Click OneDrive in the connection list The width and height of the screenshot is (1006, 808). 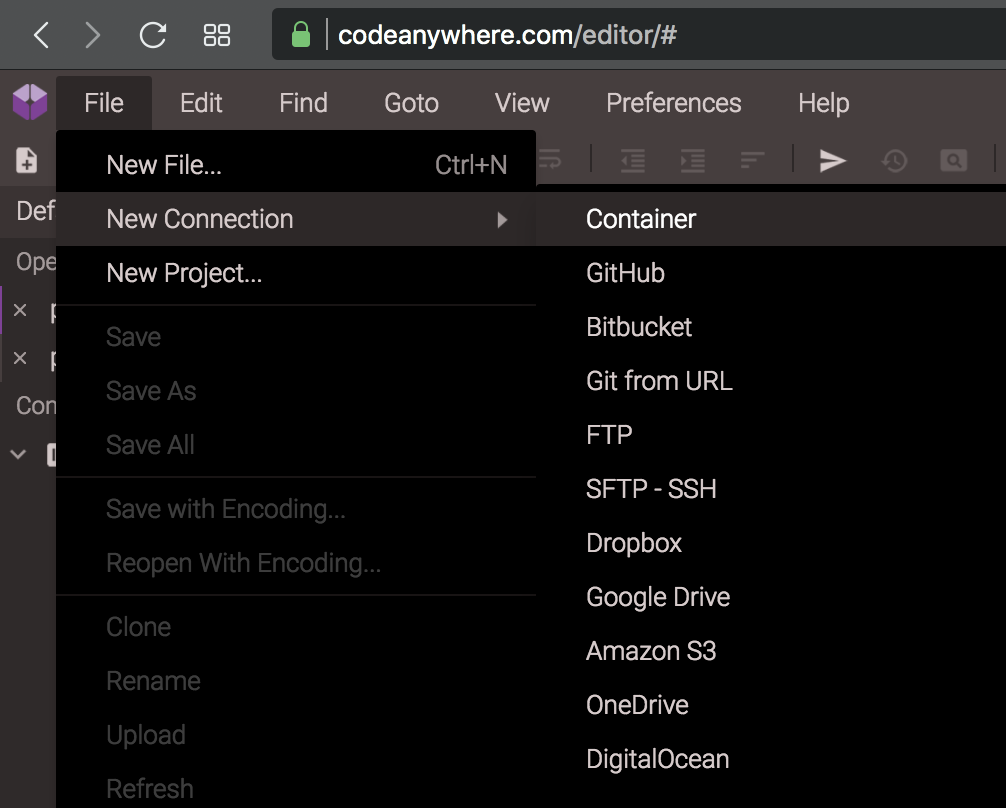[x=771, y=705]
